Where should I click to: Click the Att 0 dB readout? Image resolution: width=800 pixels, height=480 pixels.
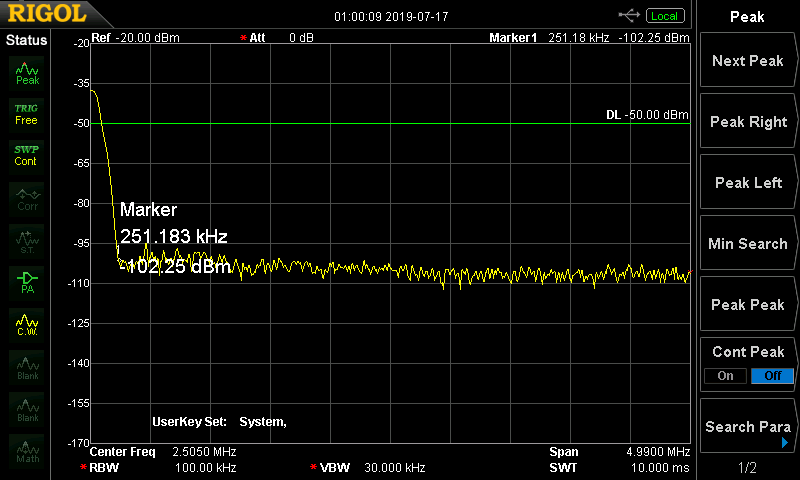277,38
